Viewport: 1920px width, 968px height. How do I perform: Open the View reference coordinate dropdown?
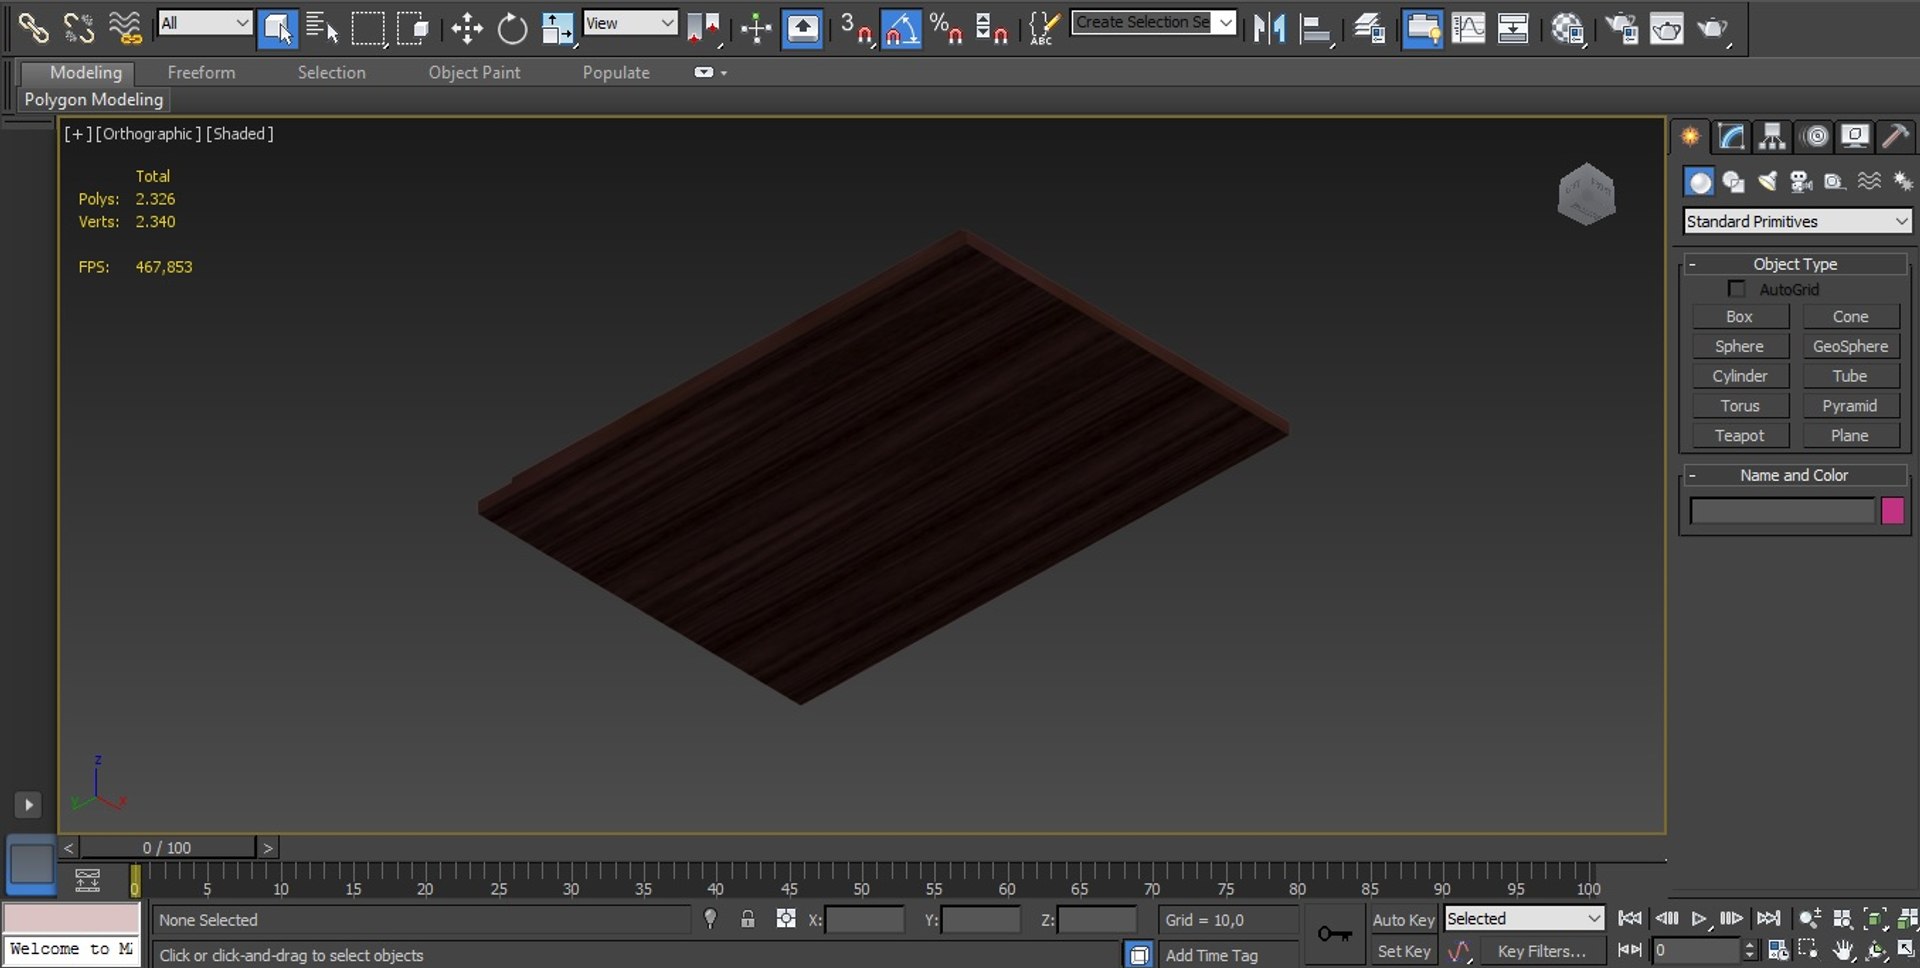pos(630,23)
